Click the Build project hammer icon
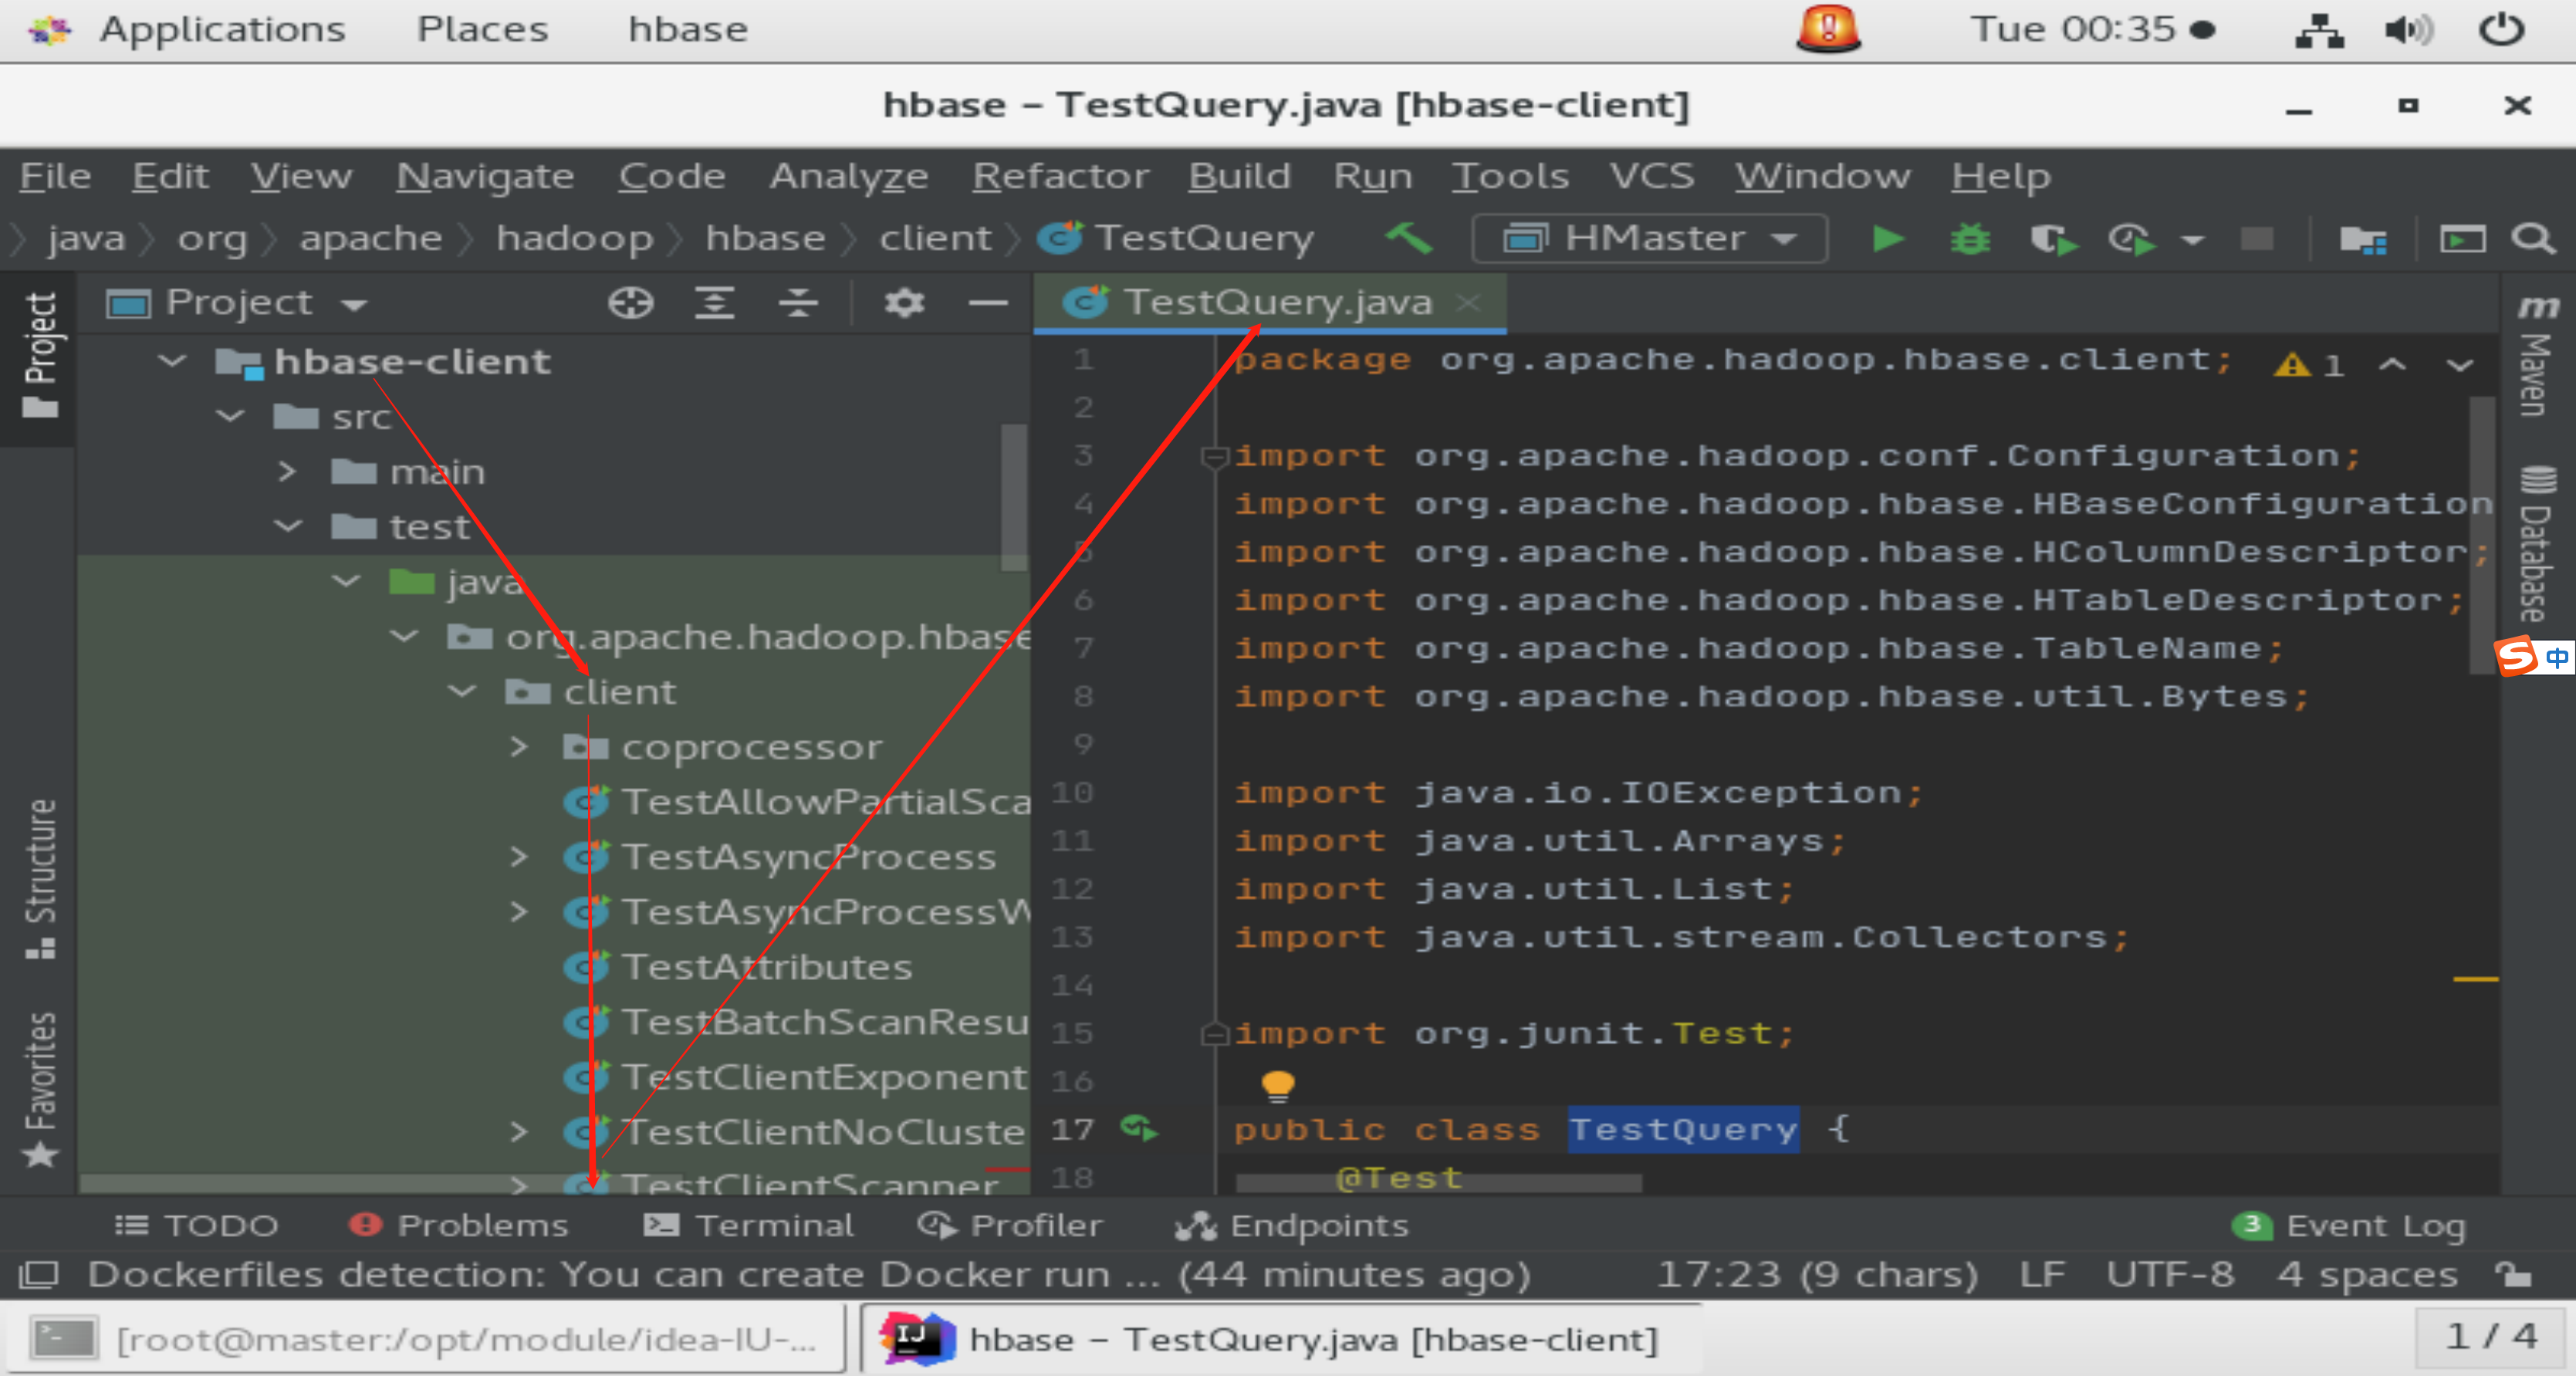Image resolution: width=2576 pixels, height=1376 pixels. pos(1409,238)
